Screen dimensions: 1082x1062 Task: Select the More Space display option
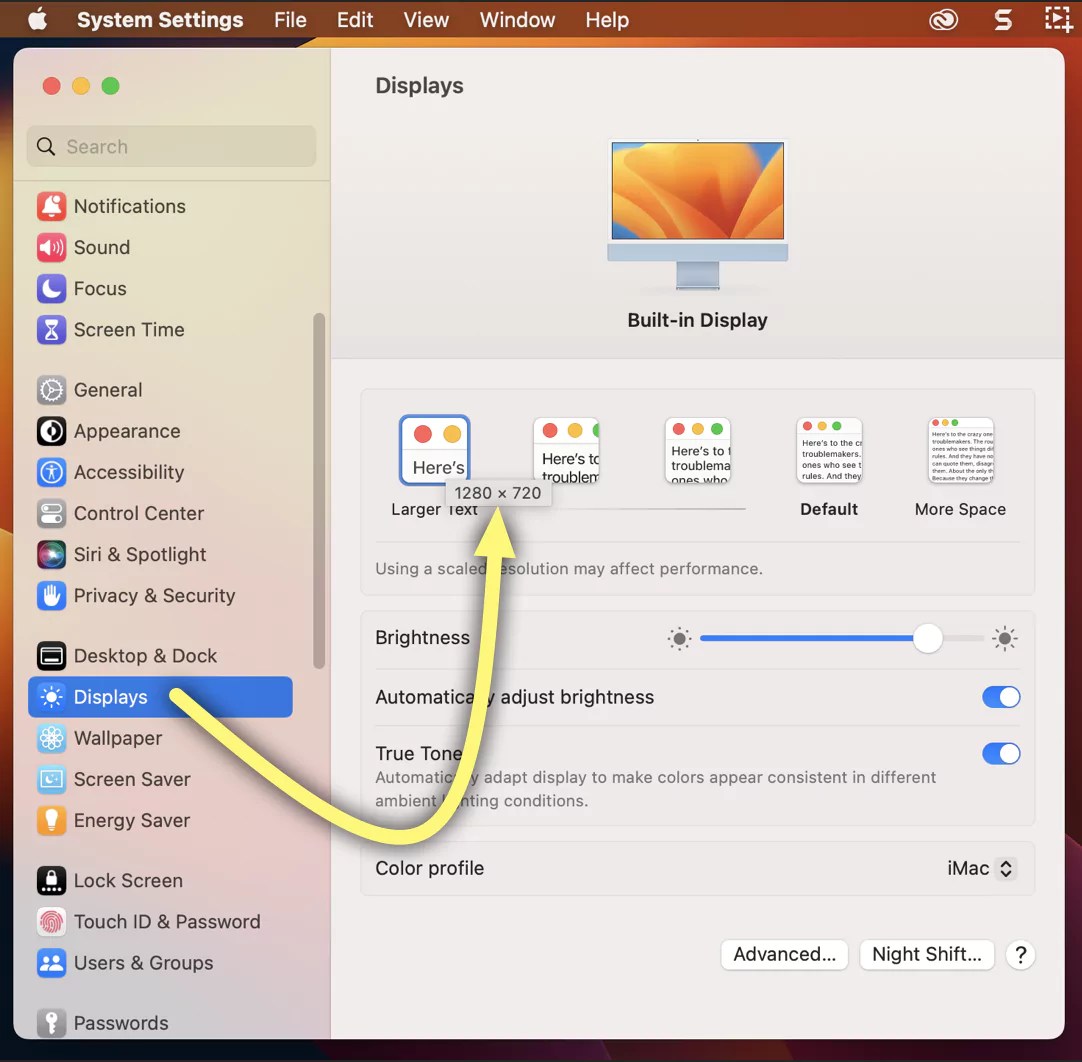click(960, 449)
